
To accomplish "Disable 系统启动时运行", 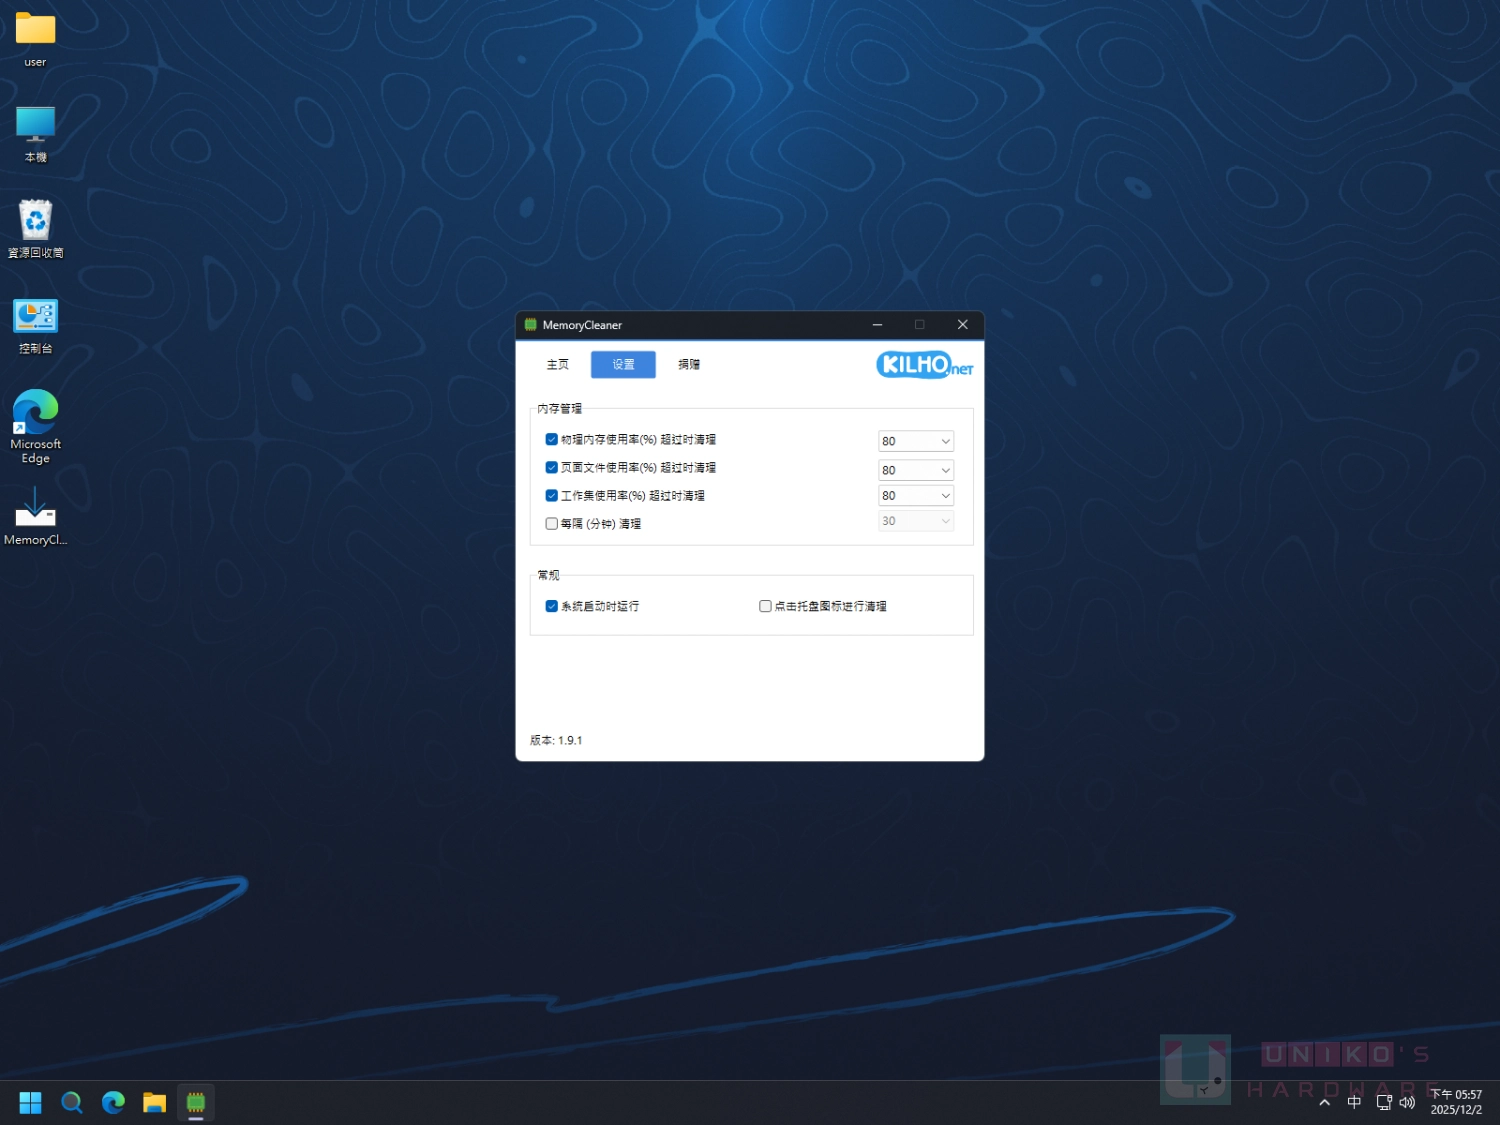I will pos(551,606).
